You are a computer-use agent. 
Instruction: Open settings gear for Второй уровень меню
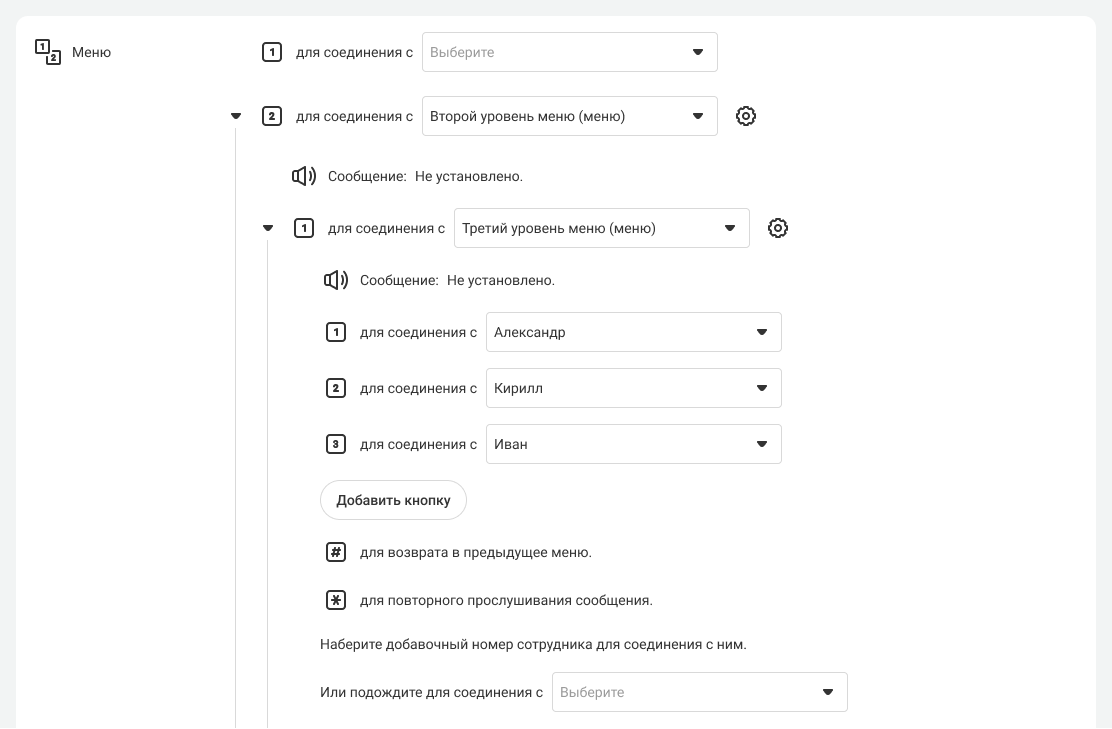746,116
